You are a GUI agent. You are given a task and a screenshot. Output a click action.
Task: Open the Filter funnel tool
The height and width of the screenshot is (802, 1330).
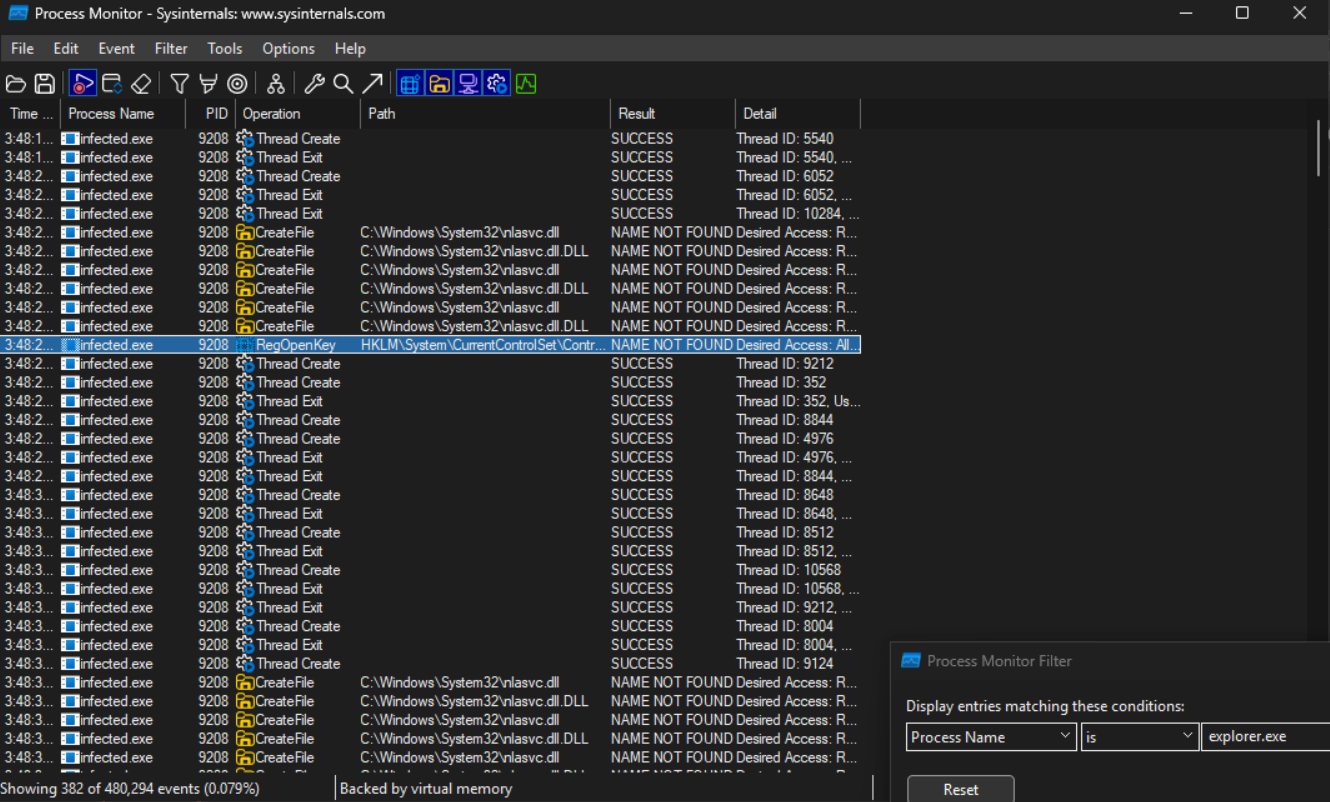coord(179,84)
